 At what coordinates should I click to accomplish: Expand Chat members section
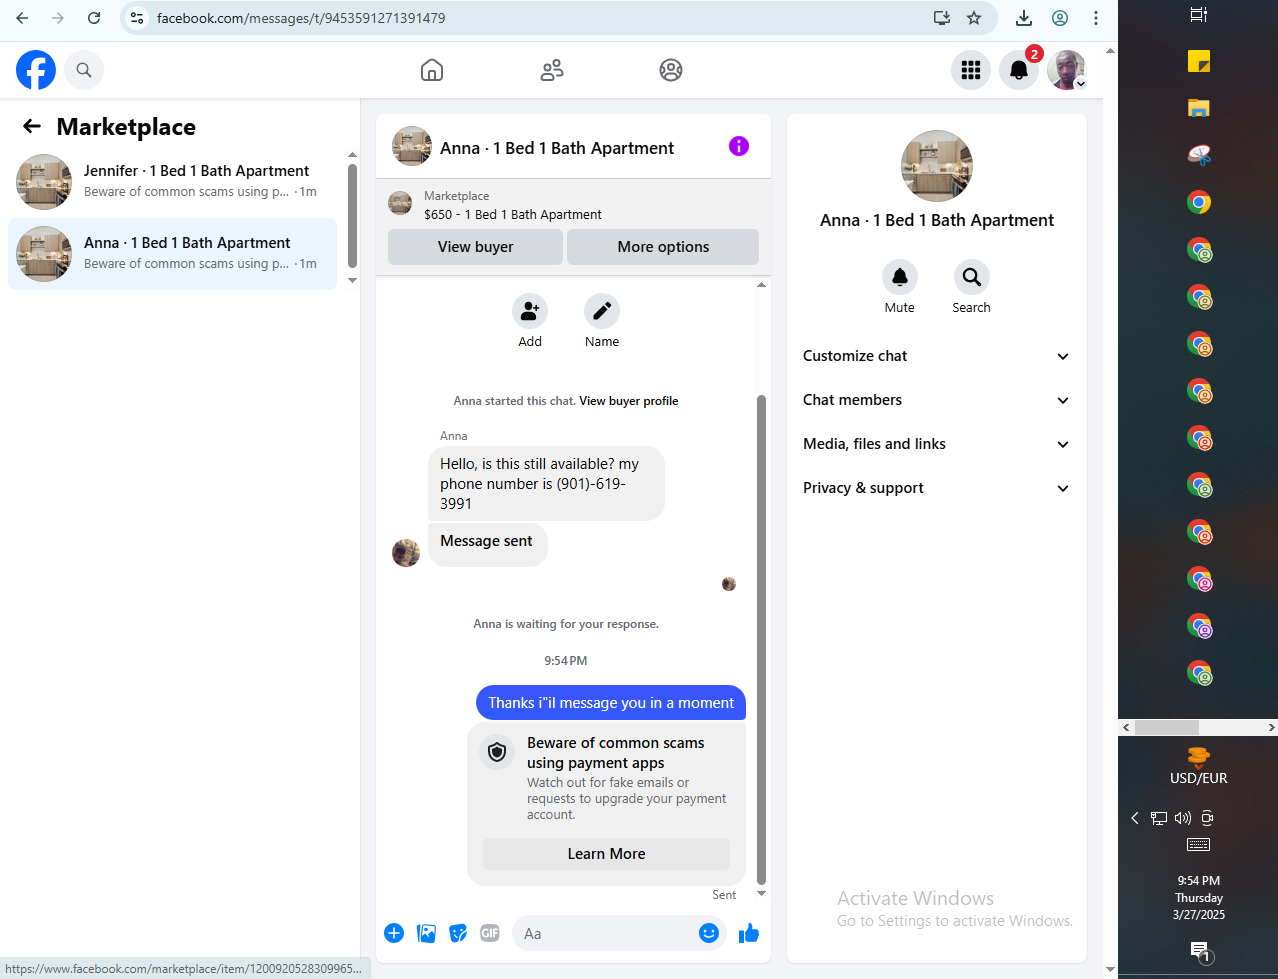tap(936, 400)
